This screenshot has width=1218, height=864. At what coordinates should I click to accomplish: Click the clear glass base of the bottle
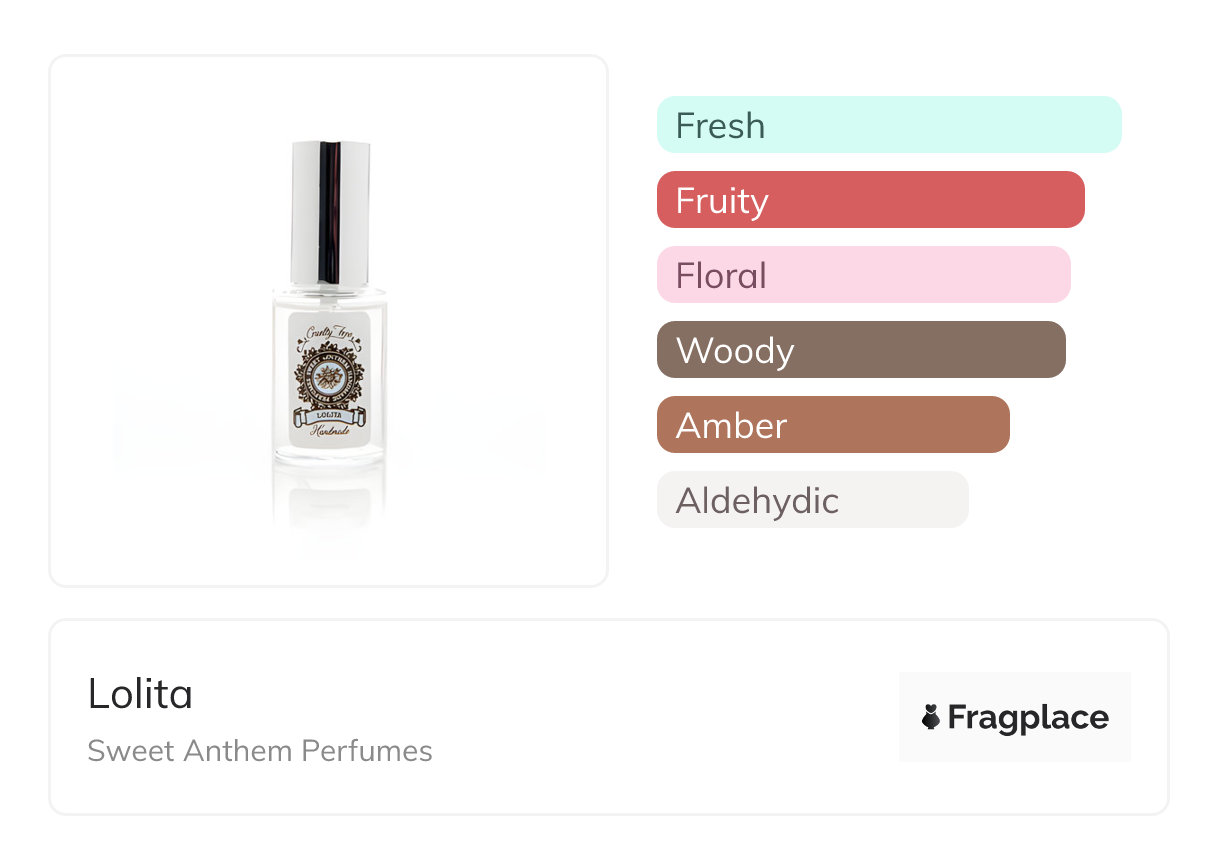pos(329,457)
